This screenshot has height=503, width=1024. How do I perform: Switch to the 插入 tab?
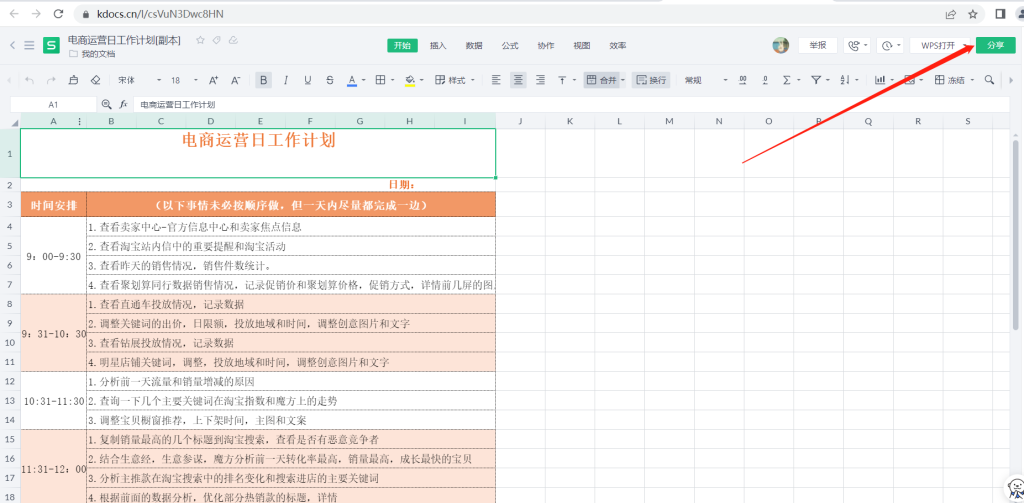(438, 46)
